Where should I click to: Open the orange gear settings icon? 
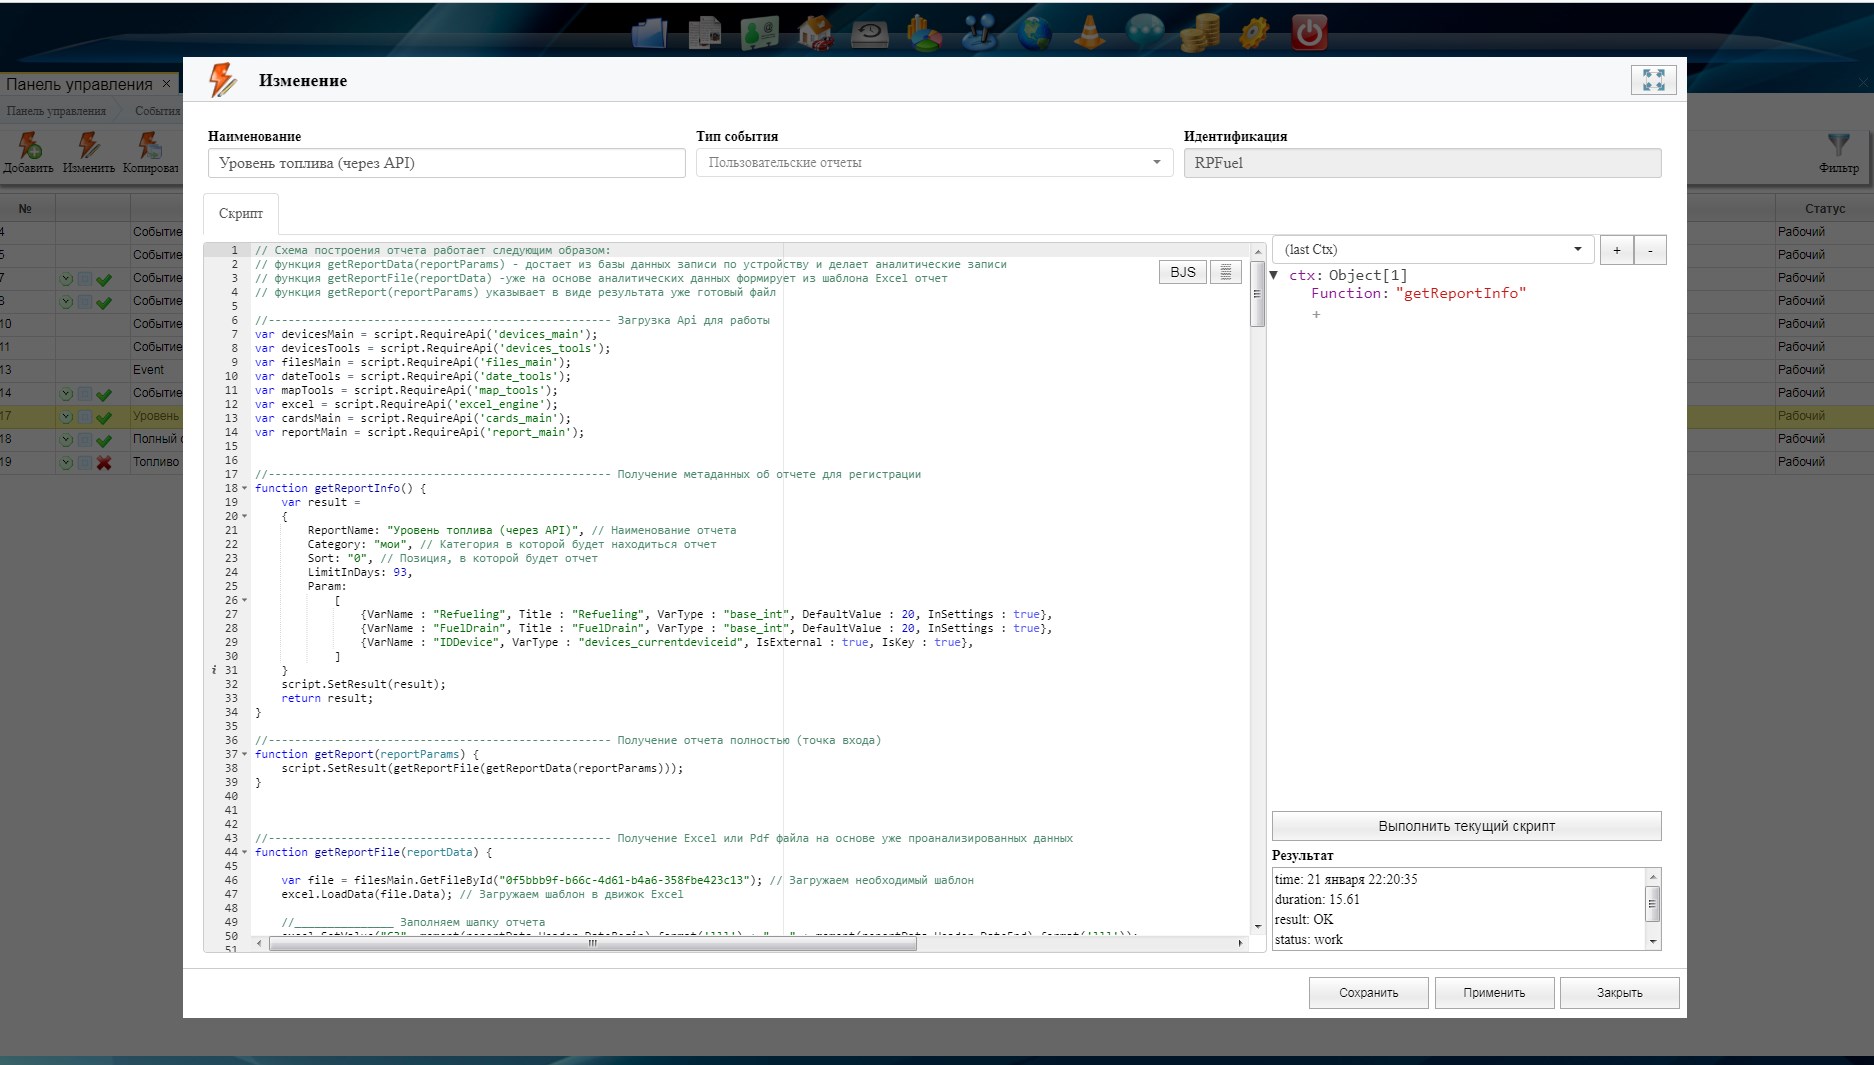coord(1254,33)
